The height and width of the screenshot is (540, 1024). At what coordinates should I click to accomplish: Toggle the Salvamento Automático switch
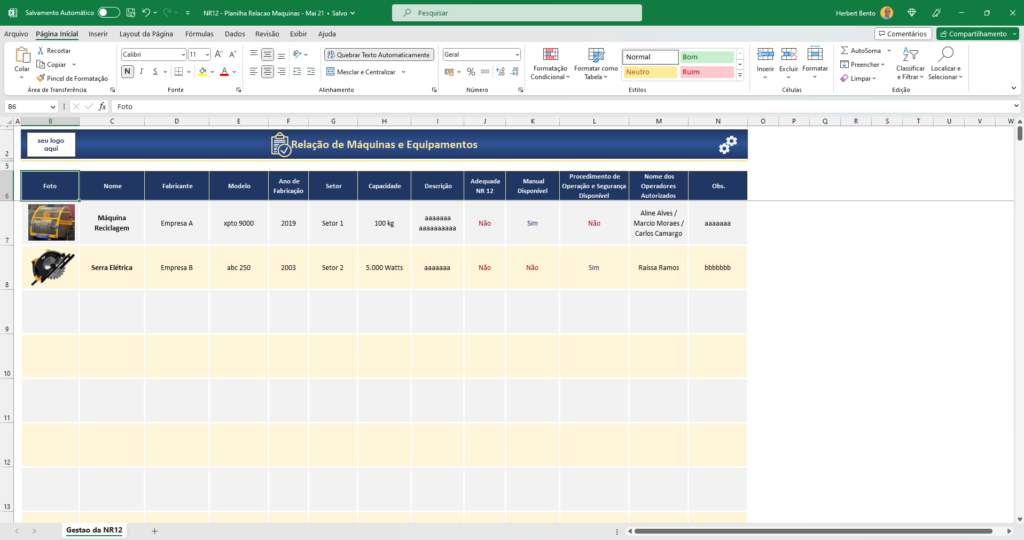pos(108,12)
